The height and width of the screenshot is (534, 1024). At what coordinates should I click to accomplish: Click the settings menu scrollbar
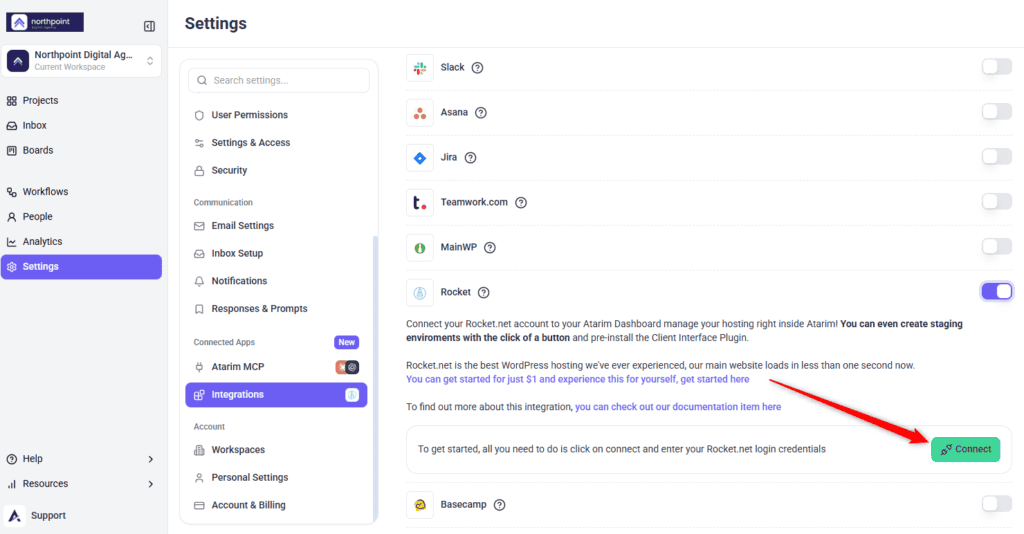375,379
